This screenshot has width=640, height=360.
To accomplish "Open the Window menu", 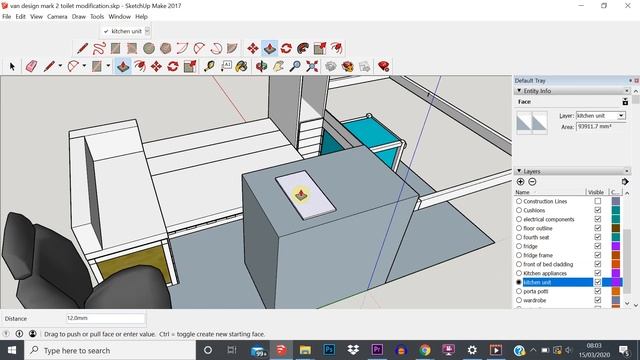I will coord(119,17).
